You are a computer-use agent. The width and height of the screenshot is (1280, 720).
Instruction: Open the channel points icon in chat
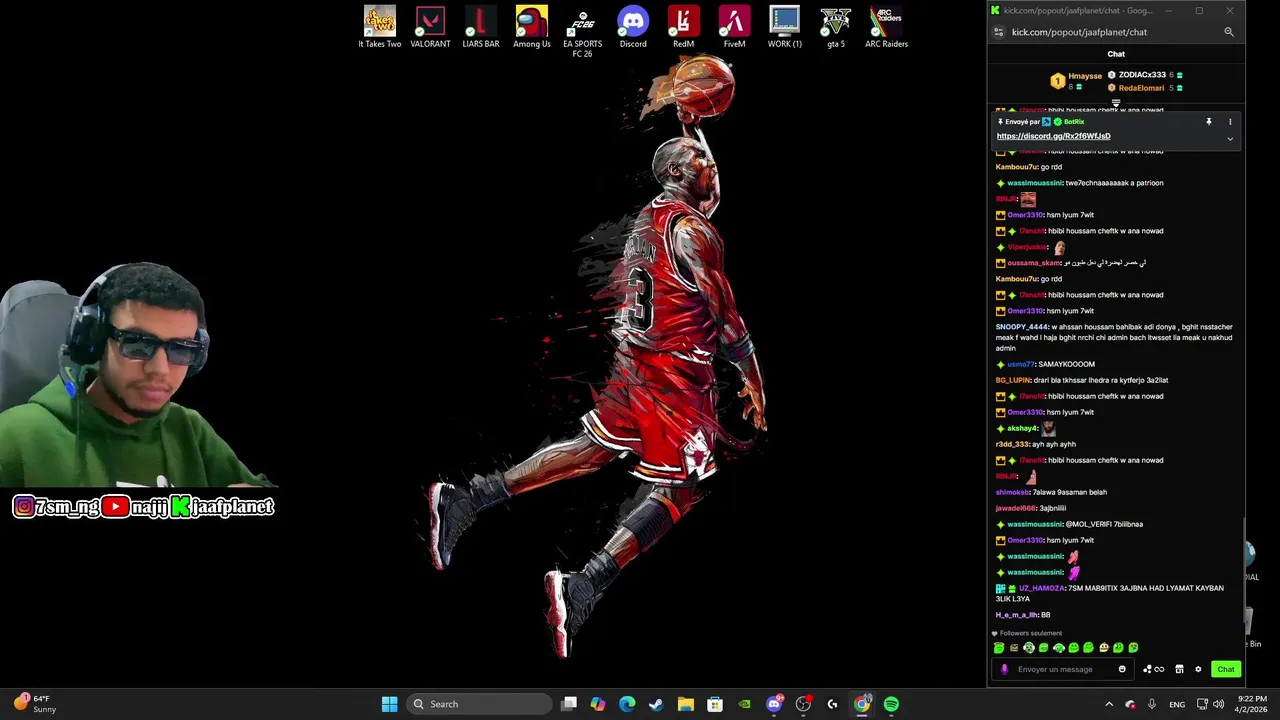pyautogui.click(x=1153, y=669)
